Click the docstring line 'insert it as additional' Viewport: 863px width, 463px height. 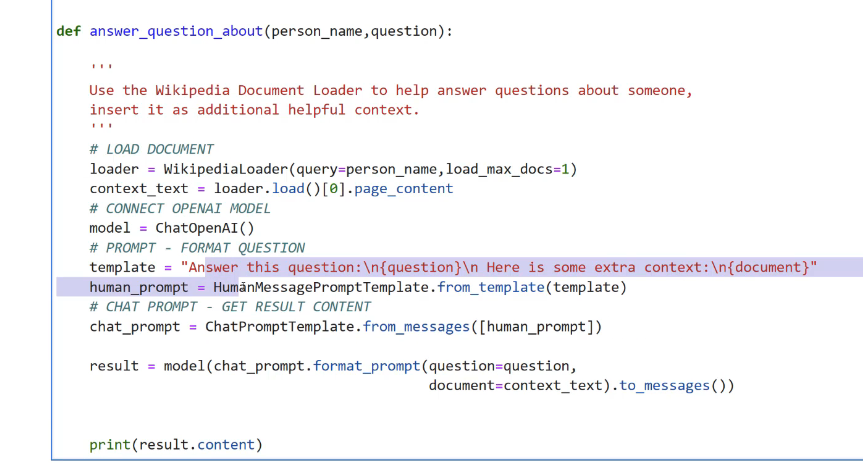(254, 110)
